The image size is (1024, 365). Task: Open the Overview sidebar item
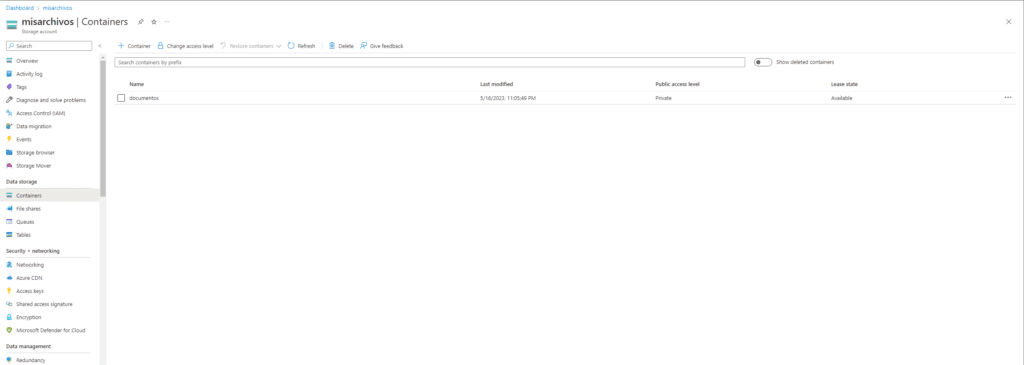point(27,61)
